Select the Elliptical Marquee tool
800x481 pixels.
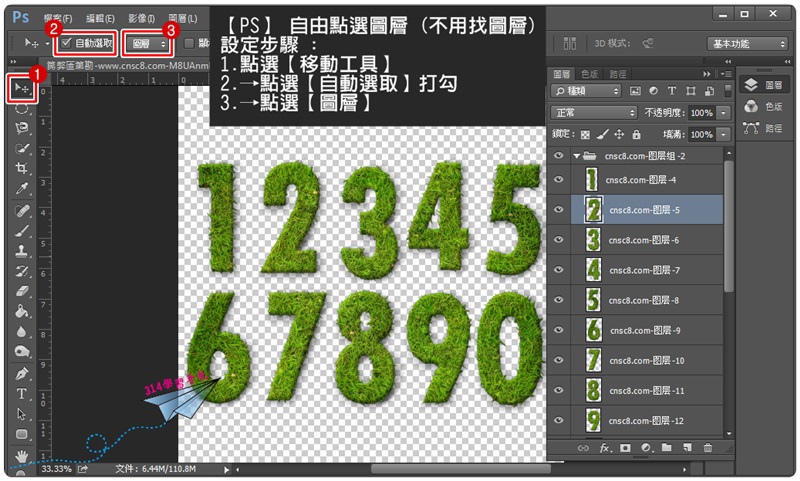coord(21,108)
